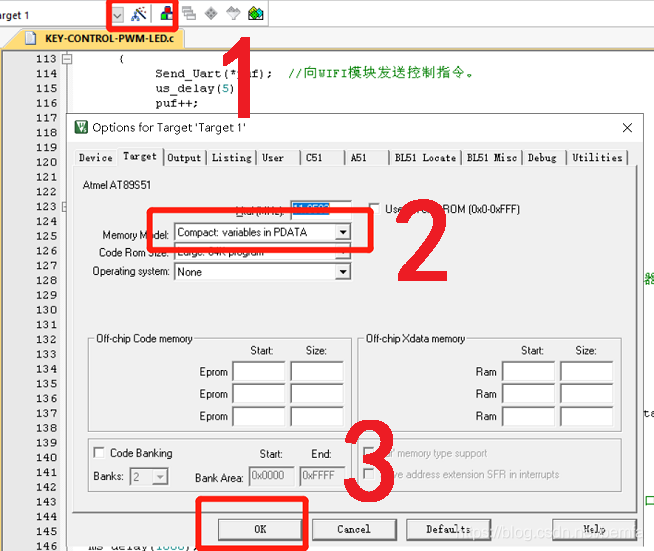Click first Eprom Start field
Image resolution: width=654 pixels, height=551 pixels.
point(259,371)
